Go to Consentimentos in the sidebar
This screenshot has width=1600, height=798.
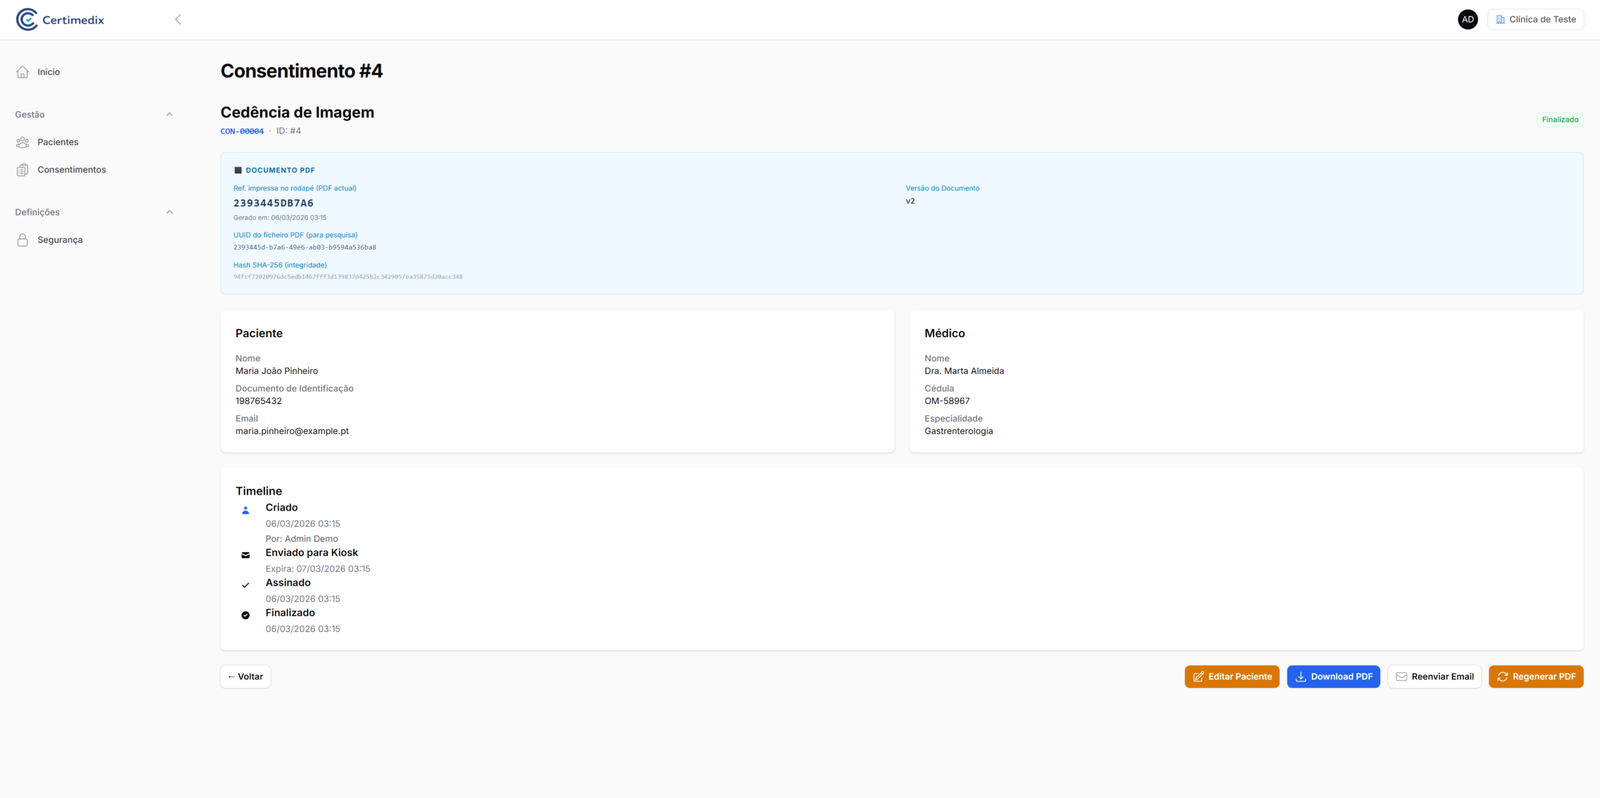71,170
